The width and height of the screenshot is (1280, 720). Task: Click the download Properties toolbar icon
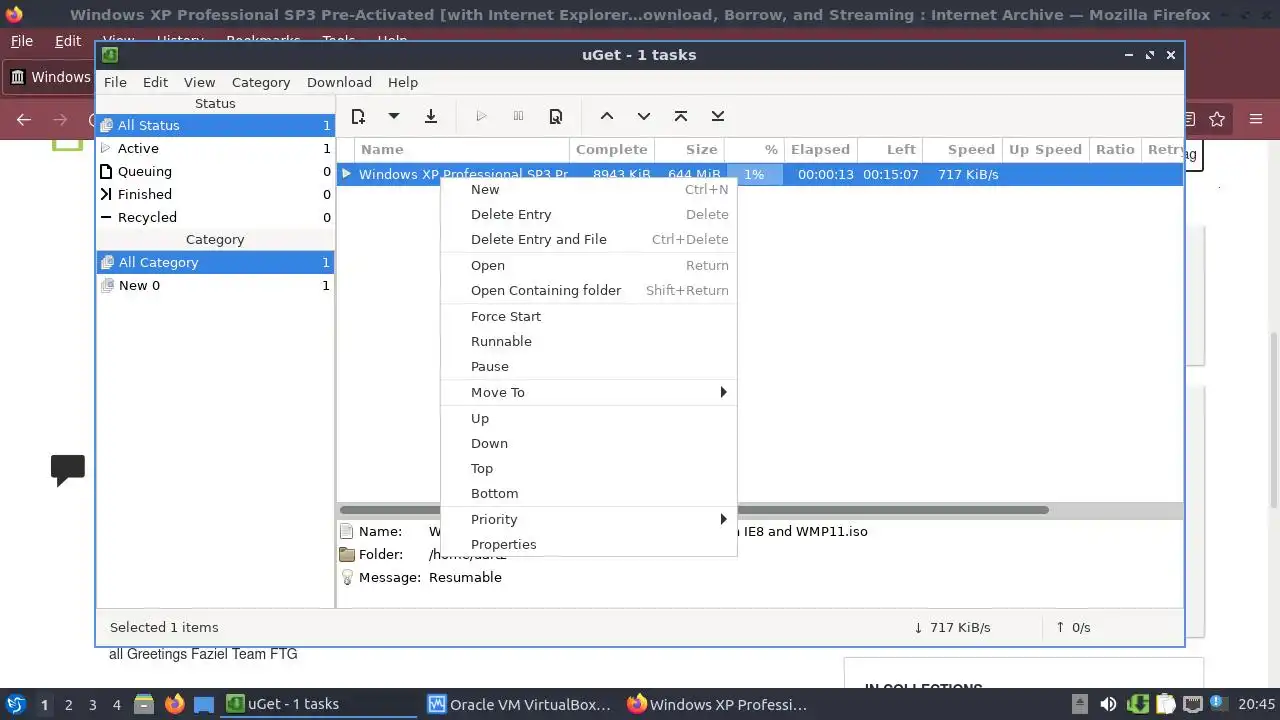[556, 116]
